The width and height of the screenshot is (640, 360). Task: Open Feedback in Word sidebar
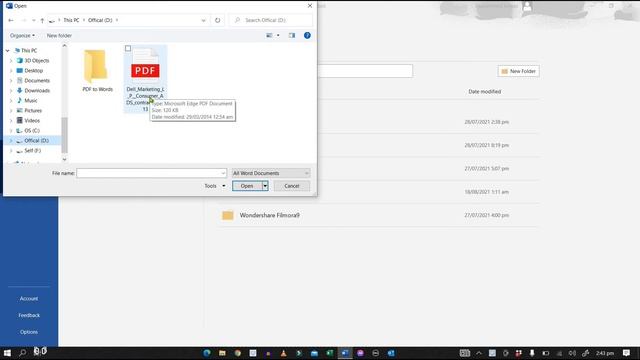point(29,316)
